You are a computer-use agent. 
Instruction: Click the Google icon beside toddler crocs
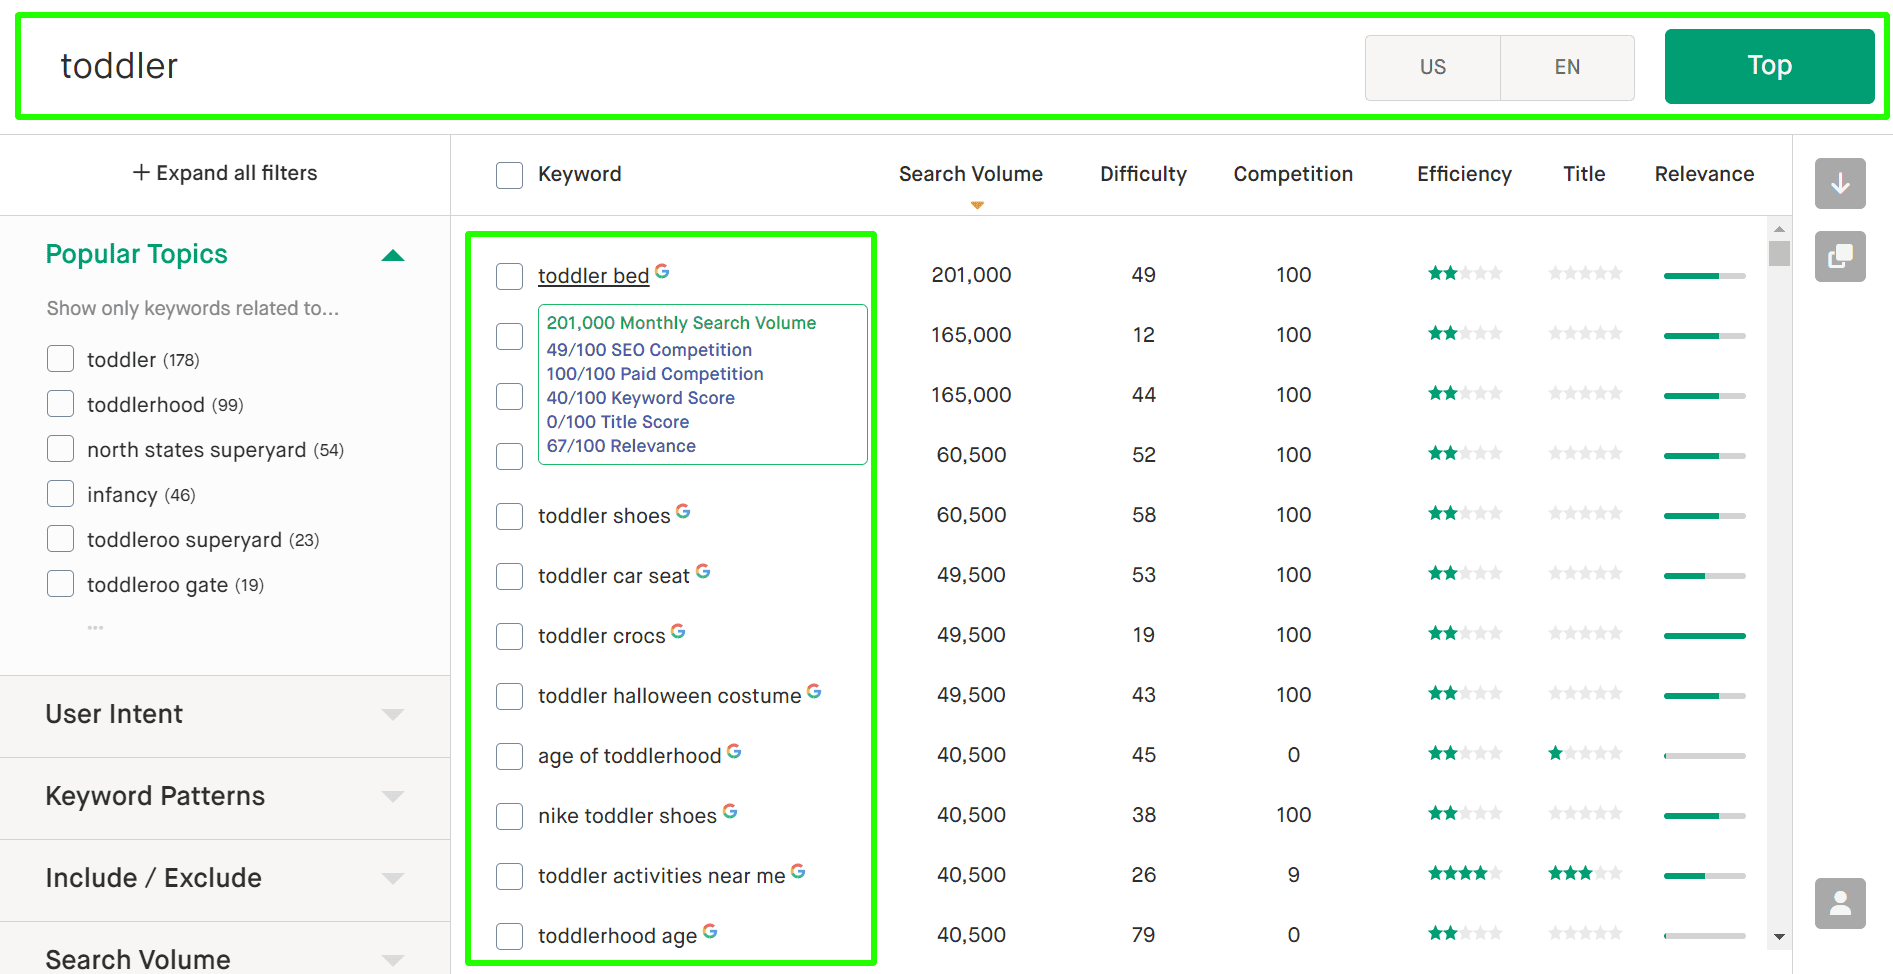pyautogui.click(x=678, y=629)
